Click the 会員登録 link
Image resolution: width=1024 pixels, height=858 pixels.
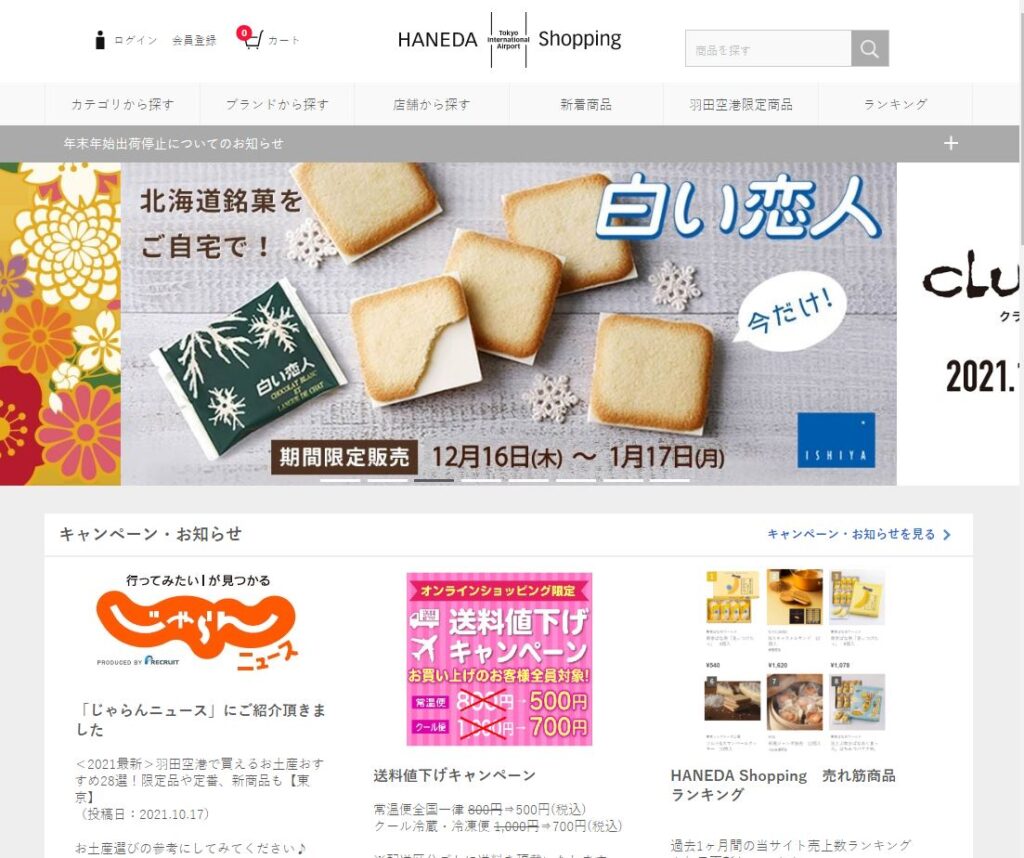coord(194,40)
